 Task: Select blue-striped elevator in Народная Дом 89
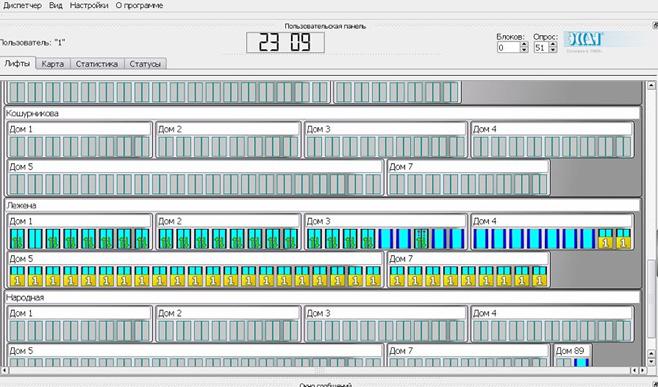pyautogui.click(x=582, y=363)
